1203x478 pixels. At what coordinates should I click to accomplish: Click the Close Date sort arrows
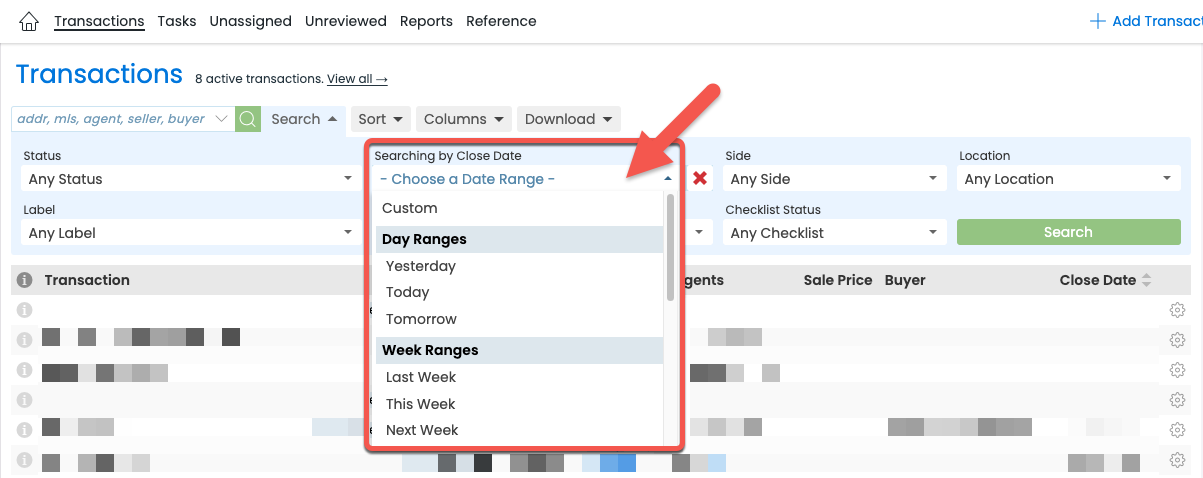pos(1146,280)
